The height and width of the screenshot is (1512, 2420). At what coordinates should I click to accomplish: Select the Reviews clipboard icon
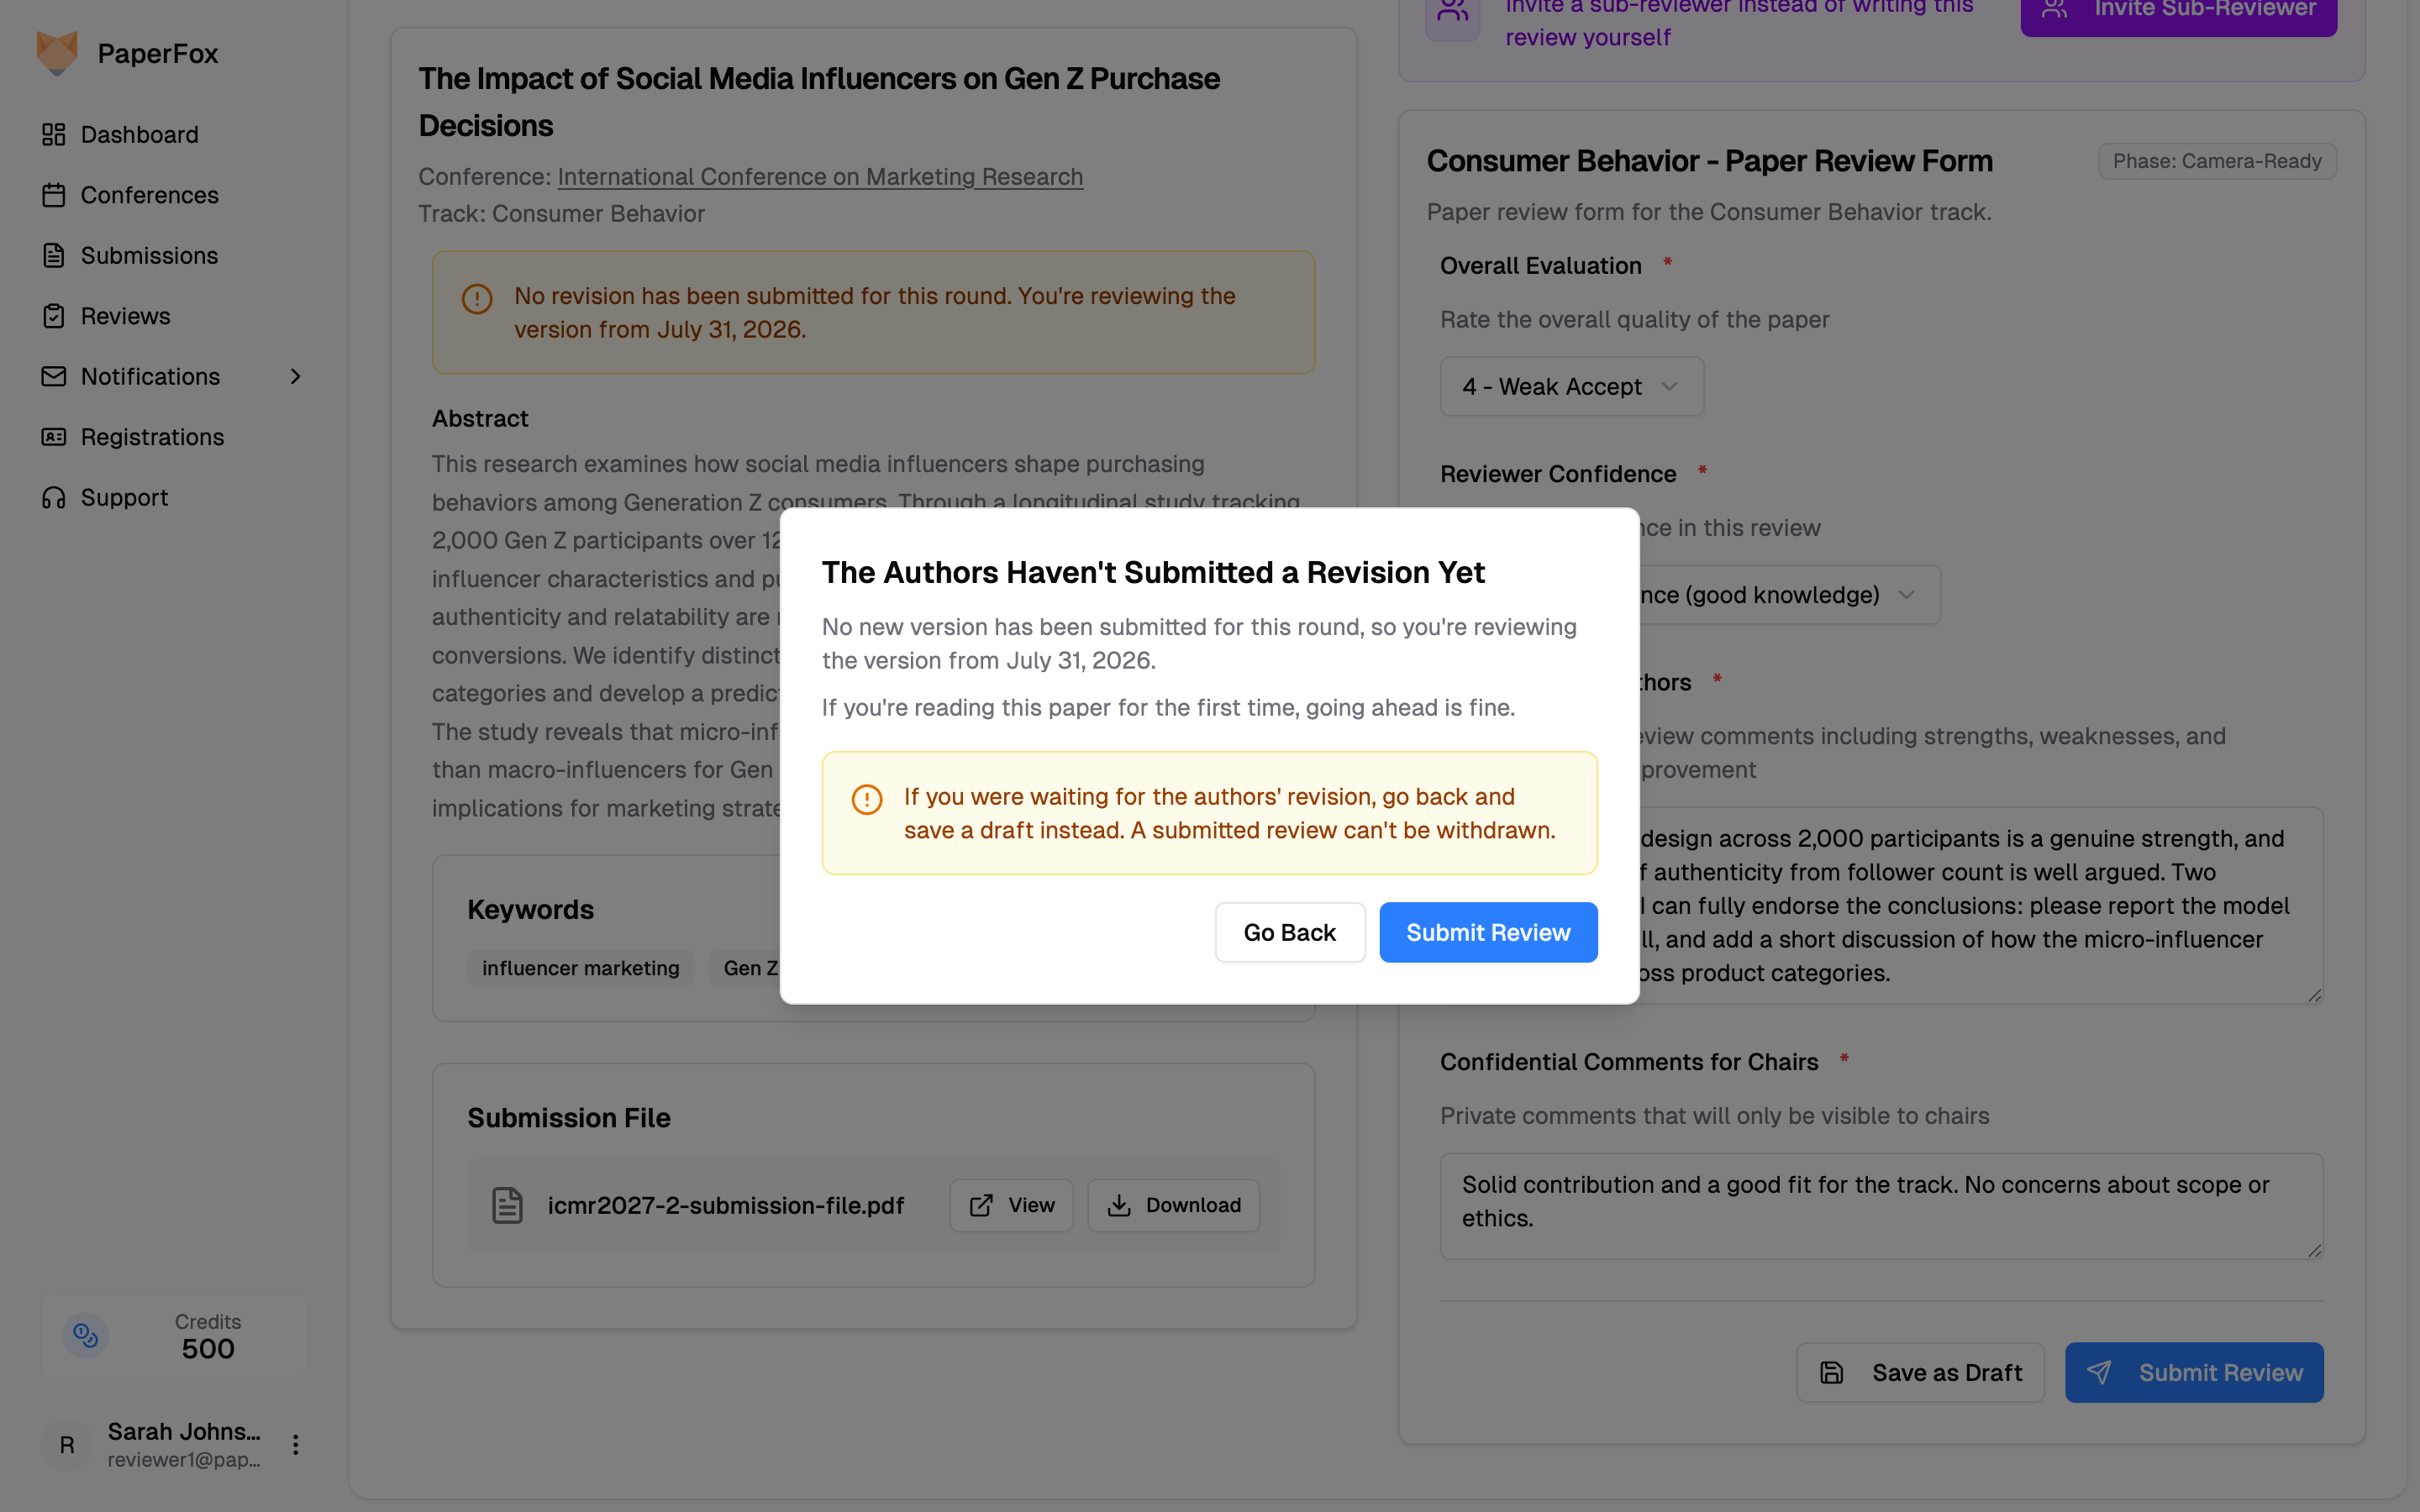tap(54, 316)
